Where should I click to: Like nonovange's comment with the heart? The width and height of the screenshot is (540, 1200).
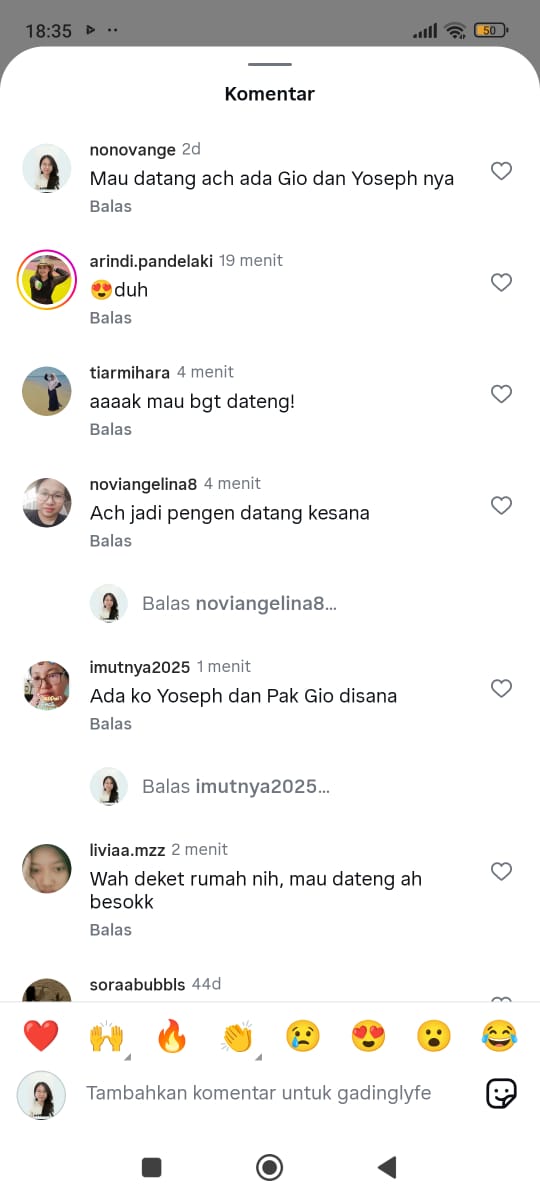pos(501,171)
